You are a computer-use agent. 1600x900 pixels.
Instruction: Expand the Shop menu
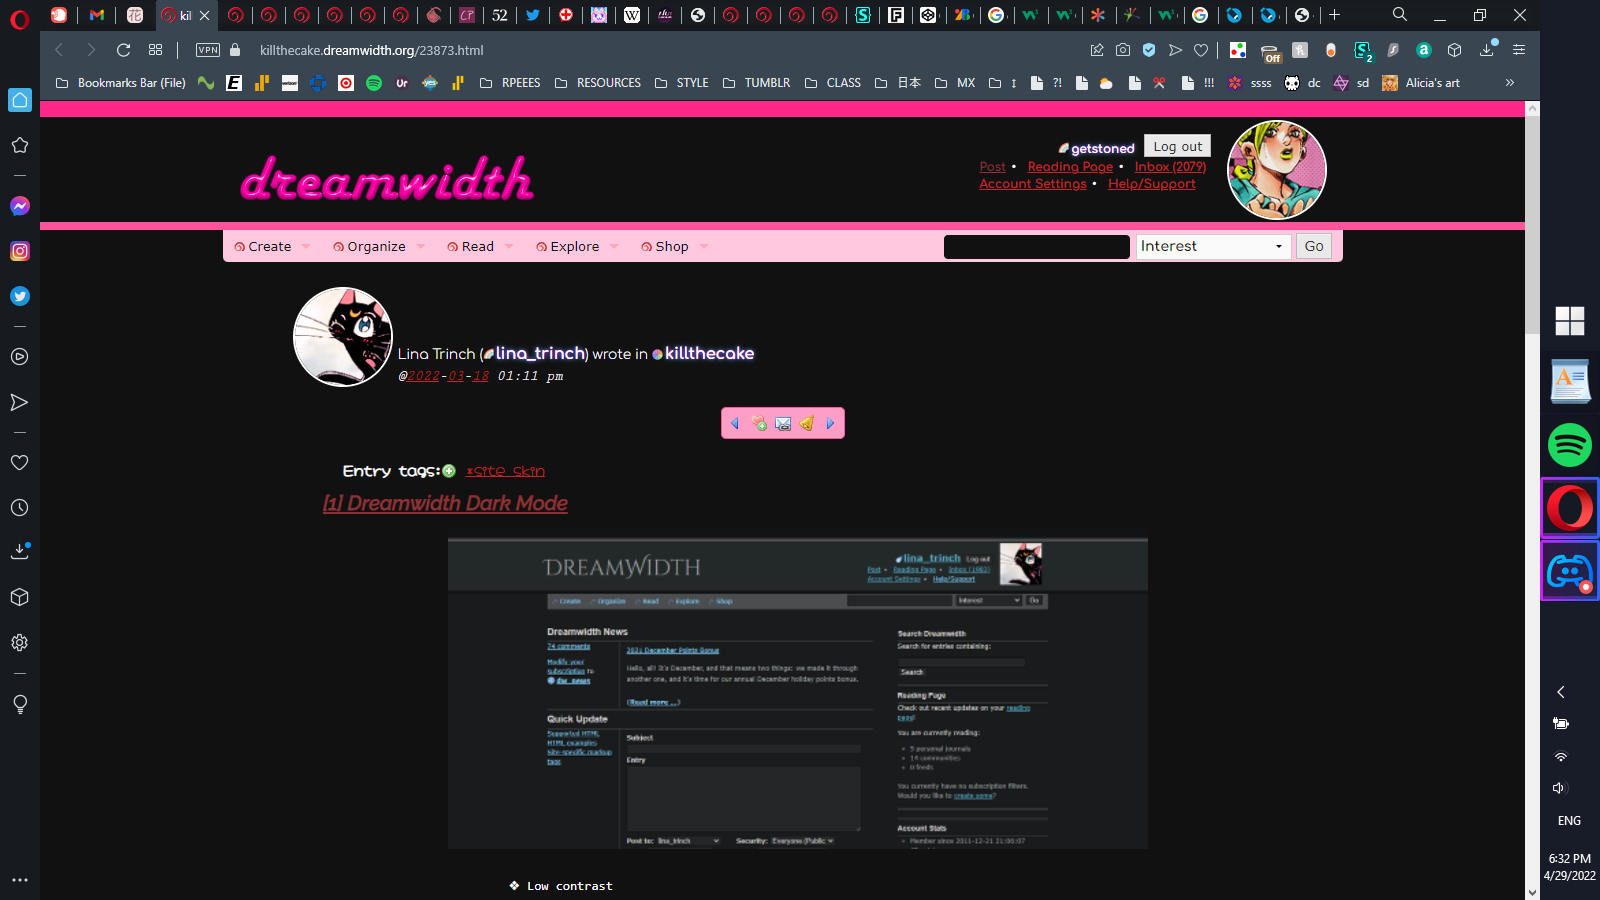[x=674, y=246]
